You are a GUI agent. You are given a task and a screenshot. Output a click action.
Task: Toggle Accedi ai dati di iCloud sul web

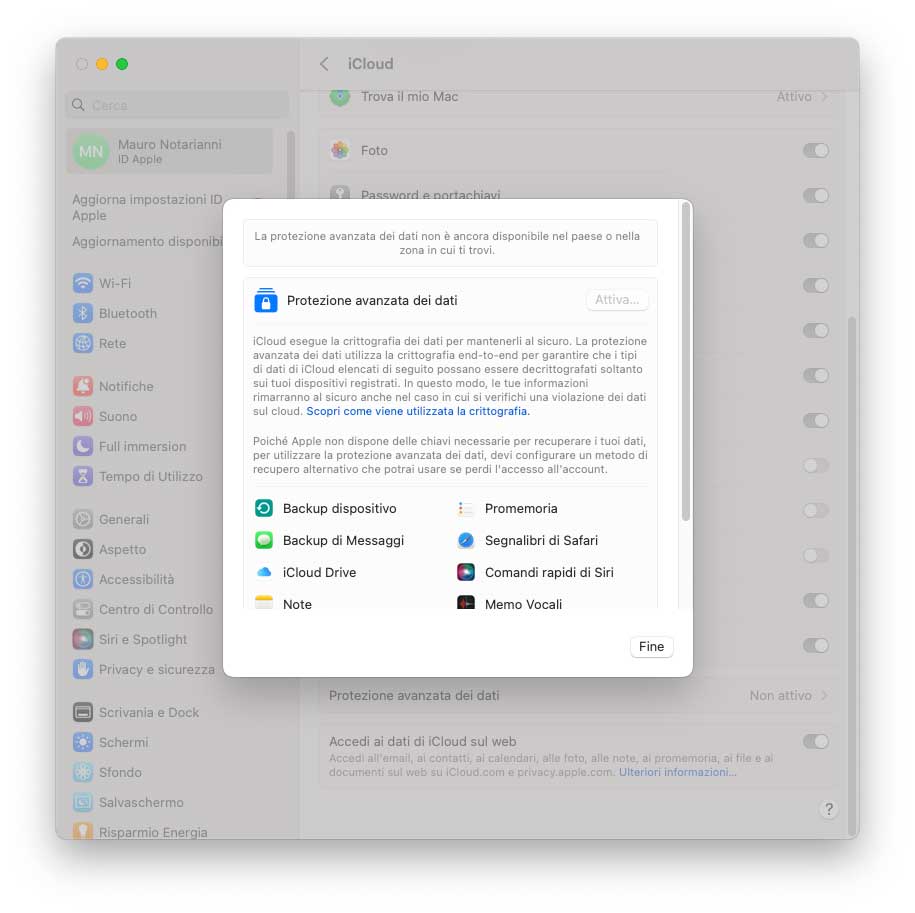(x=816, y=741)
